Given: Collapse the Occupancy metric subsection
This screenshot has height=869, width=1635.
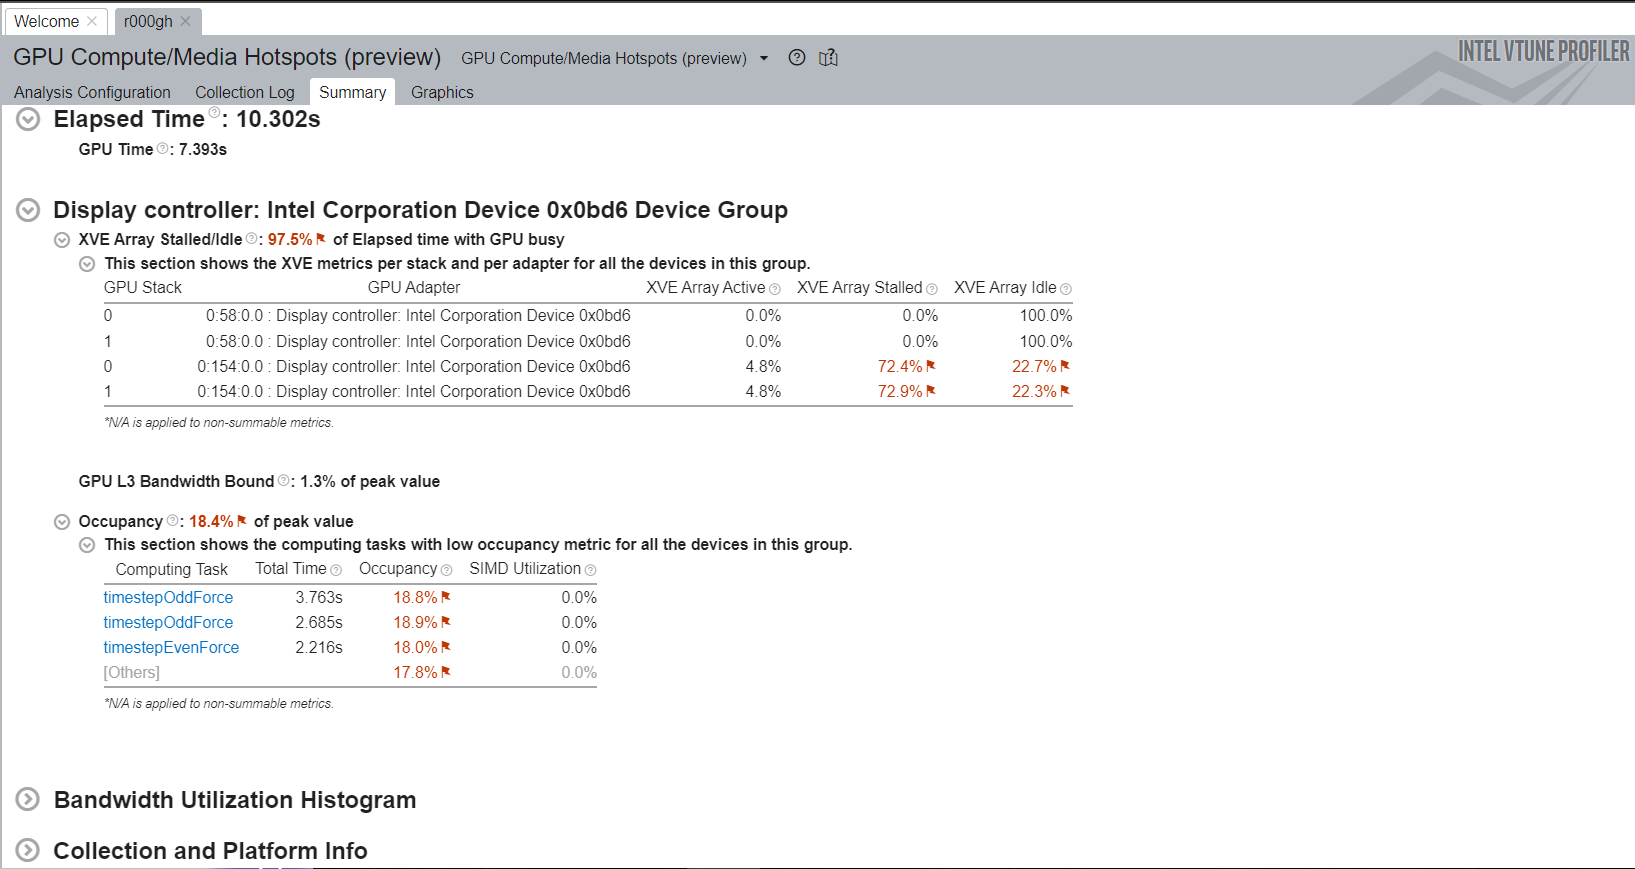Looking at the screenshot, I should (x=62, y=522).
